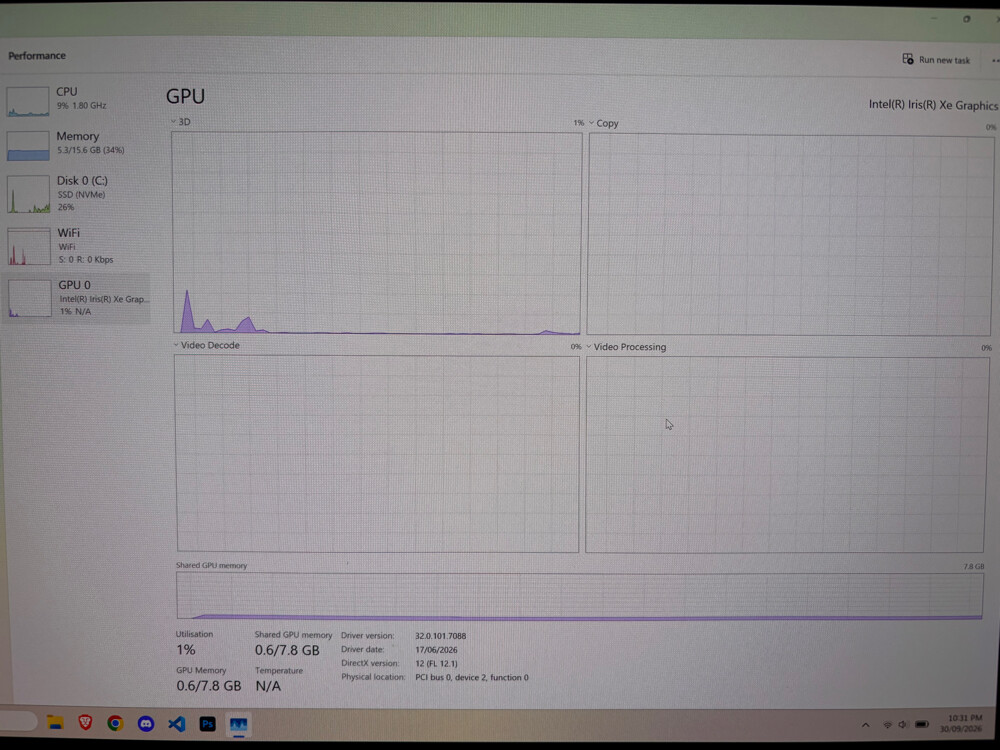Click the '7.8 GB' shared memory graph maximum label
Screen dimensions: 1000x750
click(x=974, y=566)
